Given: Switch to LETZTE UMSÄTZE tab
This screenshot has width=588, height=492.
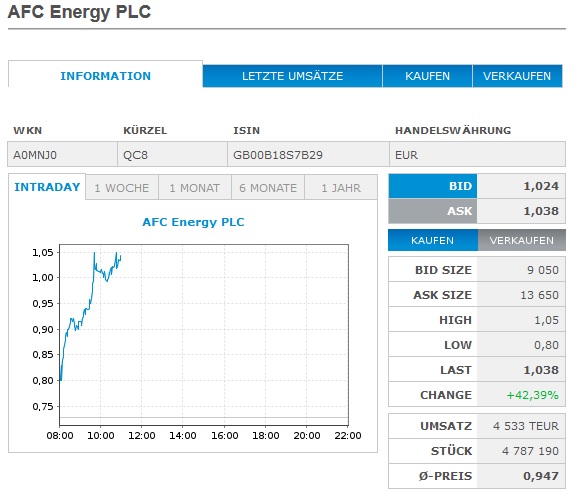Looking at the screenshot, I should pos(292,76).
